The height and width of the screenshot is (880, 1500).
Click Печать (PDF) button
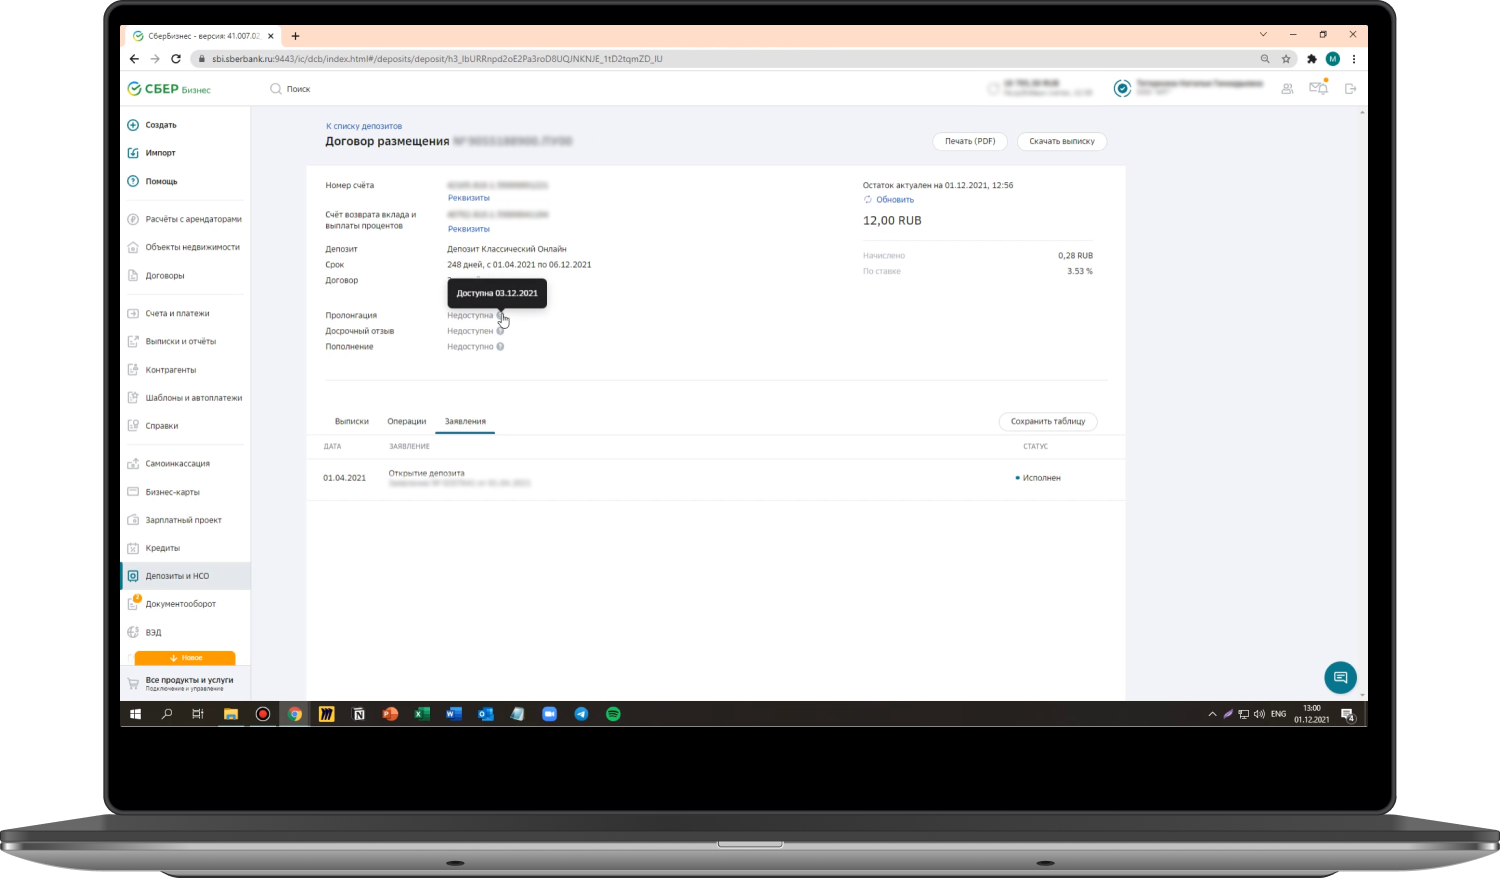click(970, 141)
